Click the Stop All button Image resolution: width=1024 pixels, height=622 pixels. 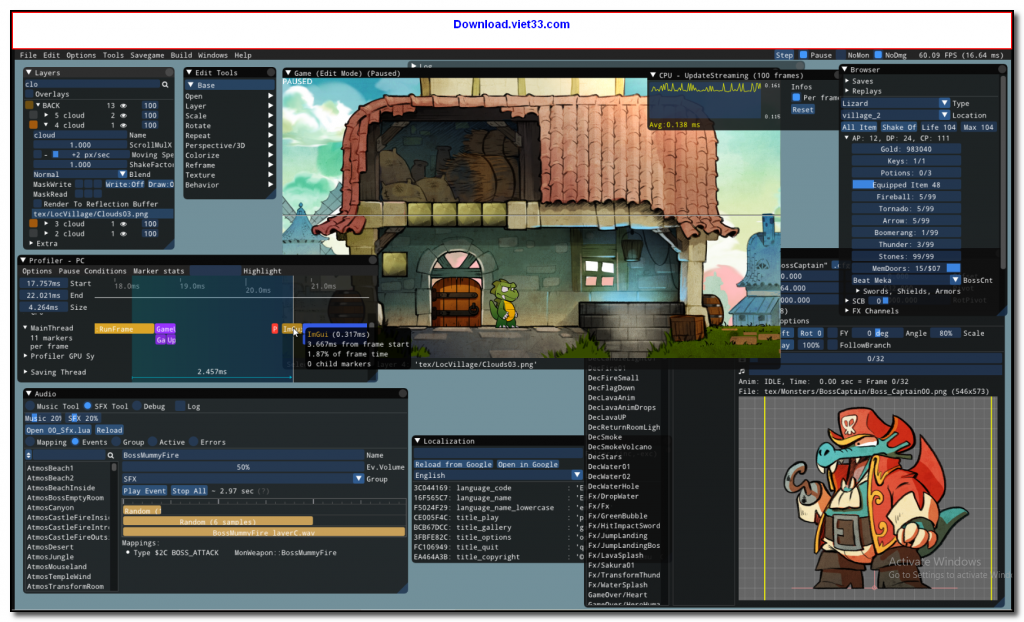coord(189,491)
